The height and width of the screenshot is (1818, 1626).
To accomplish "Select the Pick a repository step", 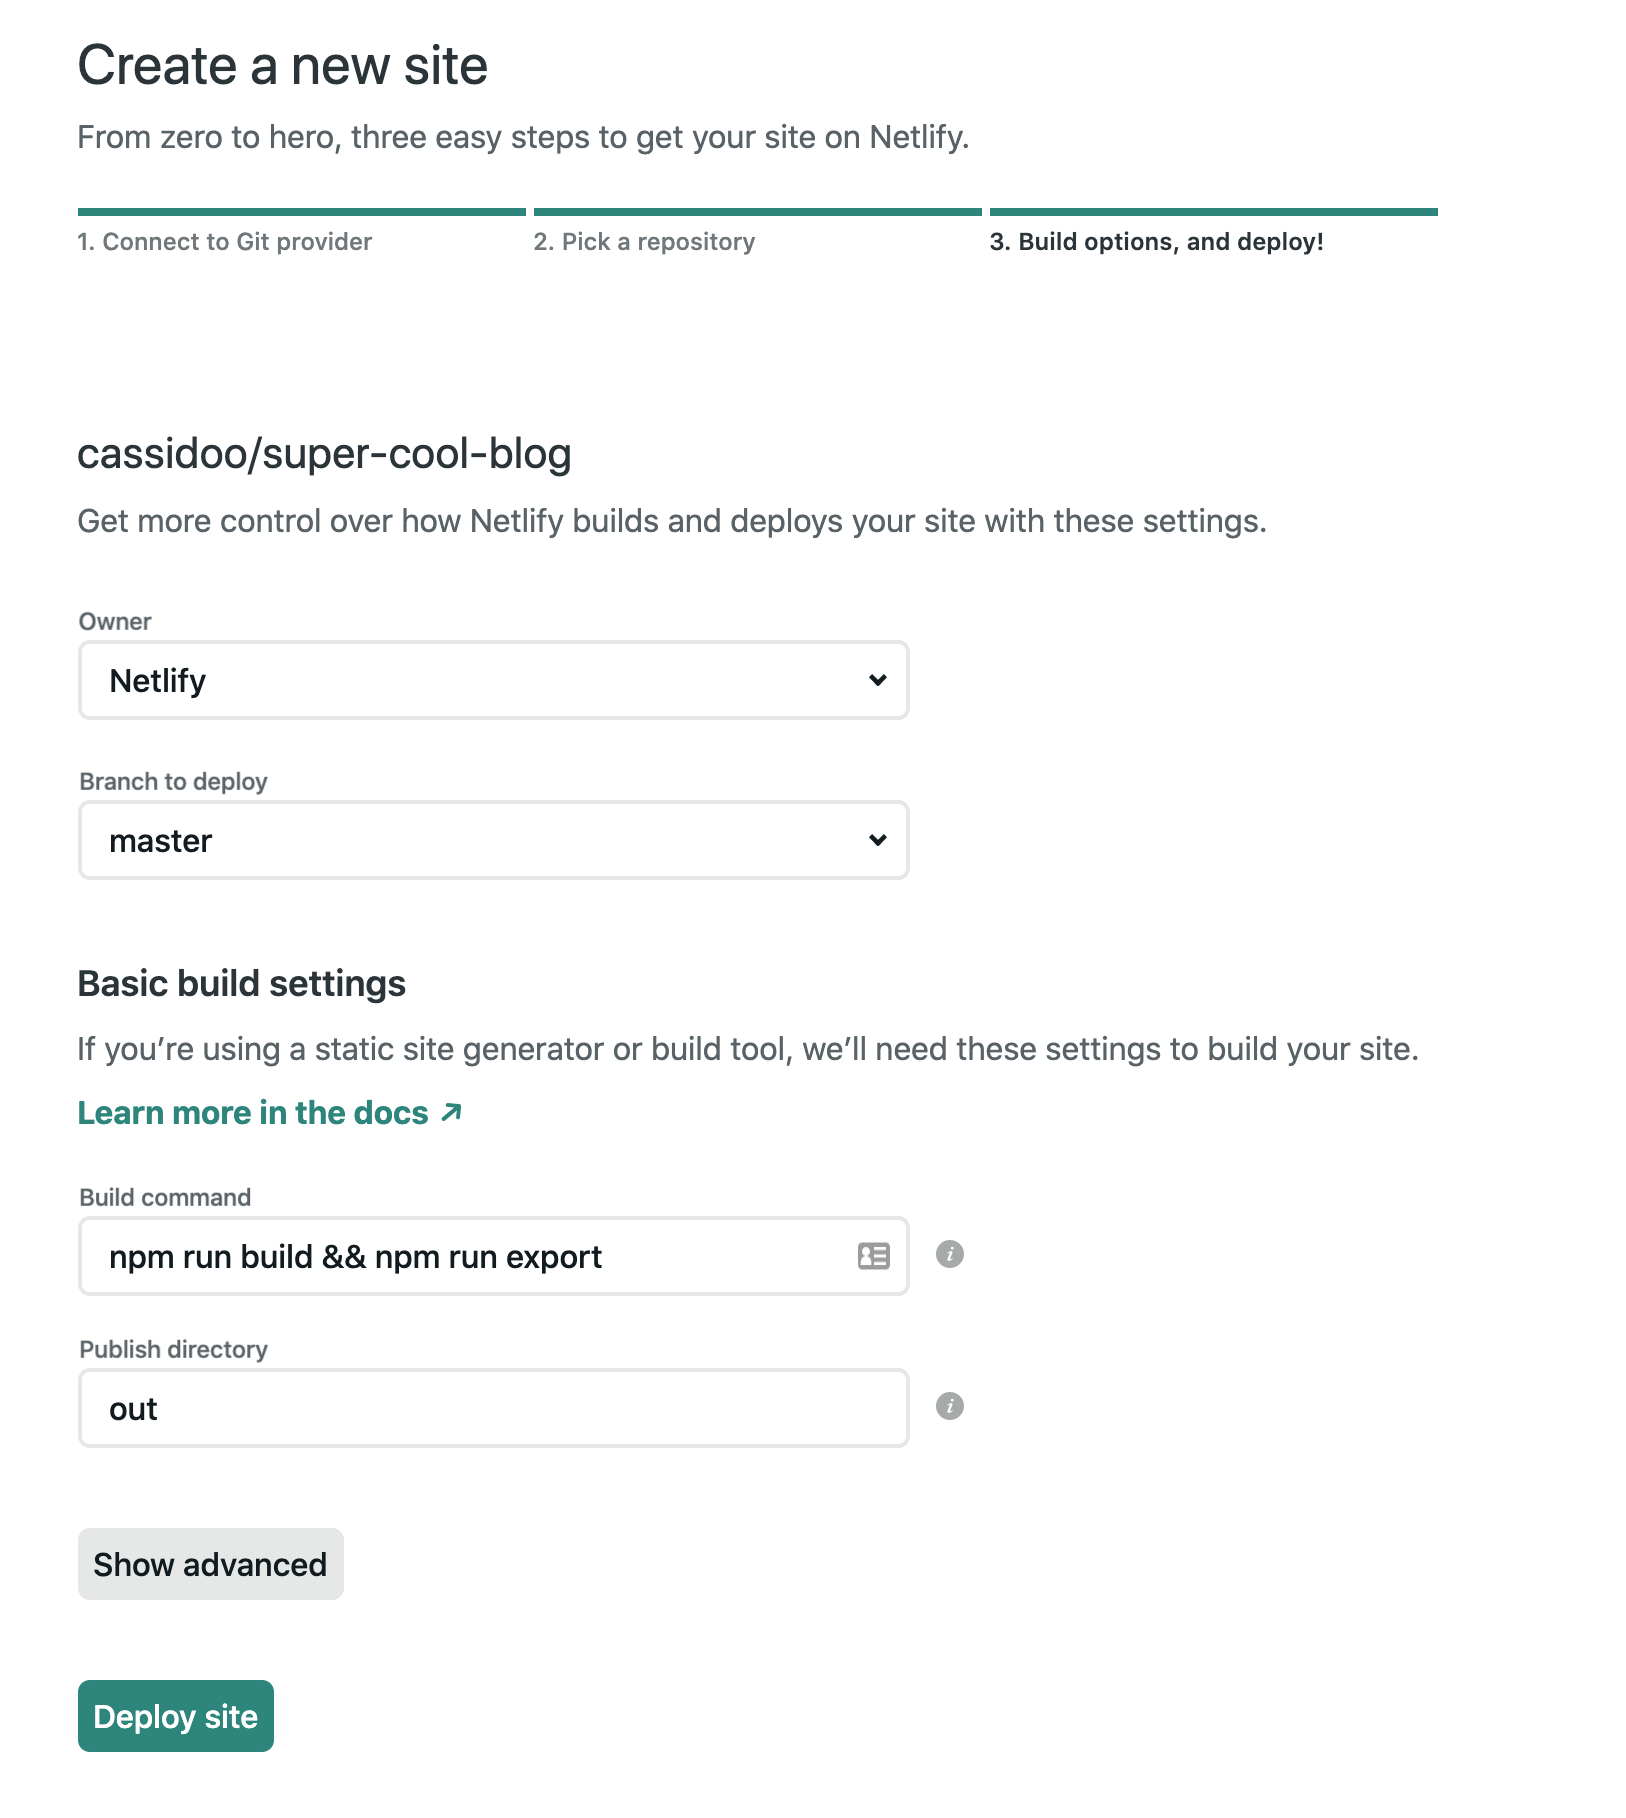I will 644,241.
